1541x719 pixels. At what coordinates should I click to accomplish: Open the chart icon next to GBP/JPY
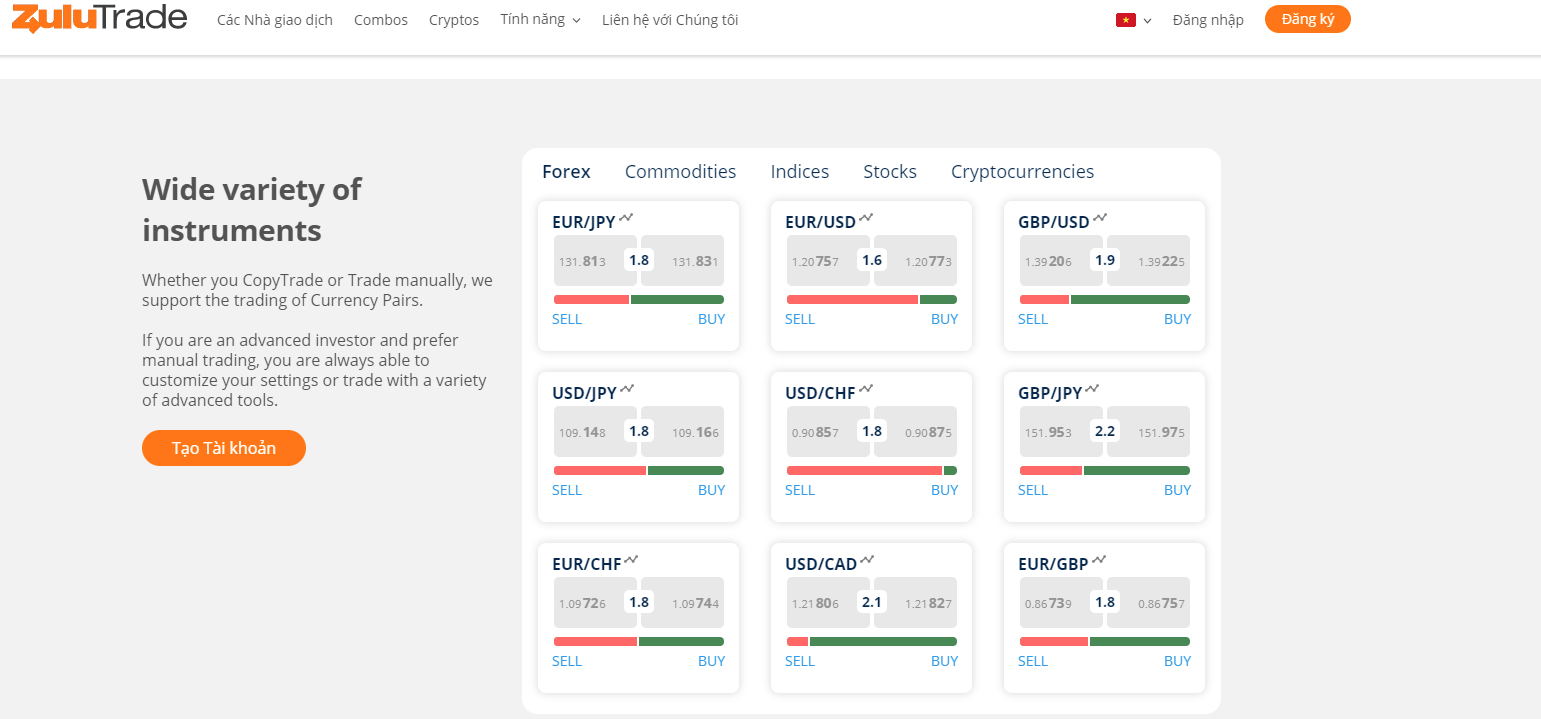(x=1093, y=388)
